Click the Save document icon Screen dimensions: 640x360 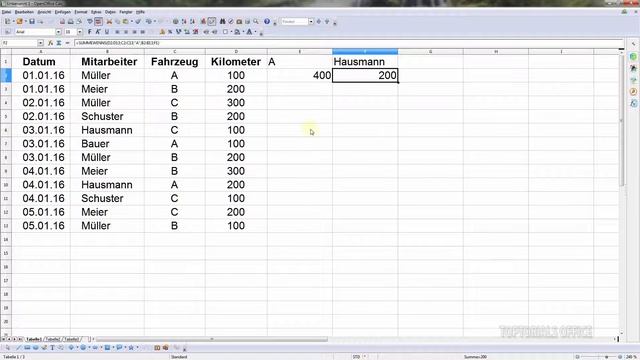[x=32, y=21]
